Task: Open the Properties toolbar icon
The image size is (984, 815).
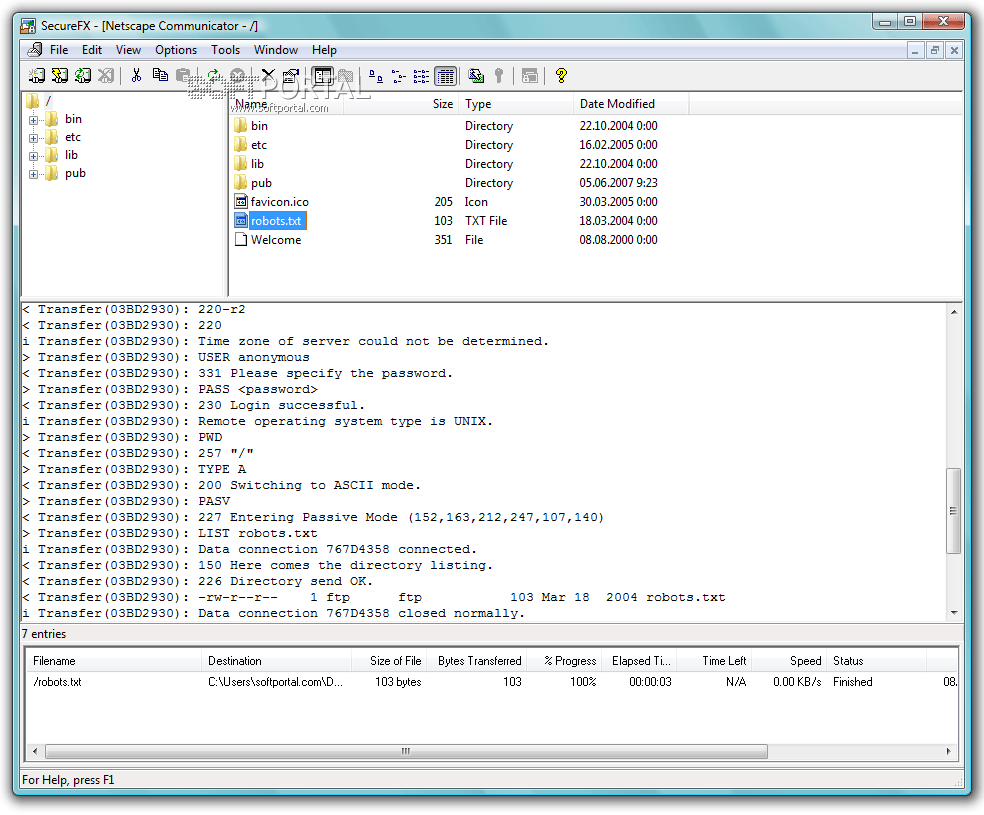Action: click(x=291, y=76)
